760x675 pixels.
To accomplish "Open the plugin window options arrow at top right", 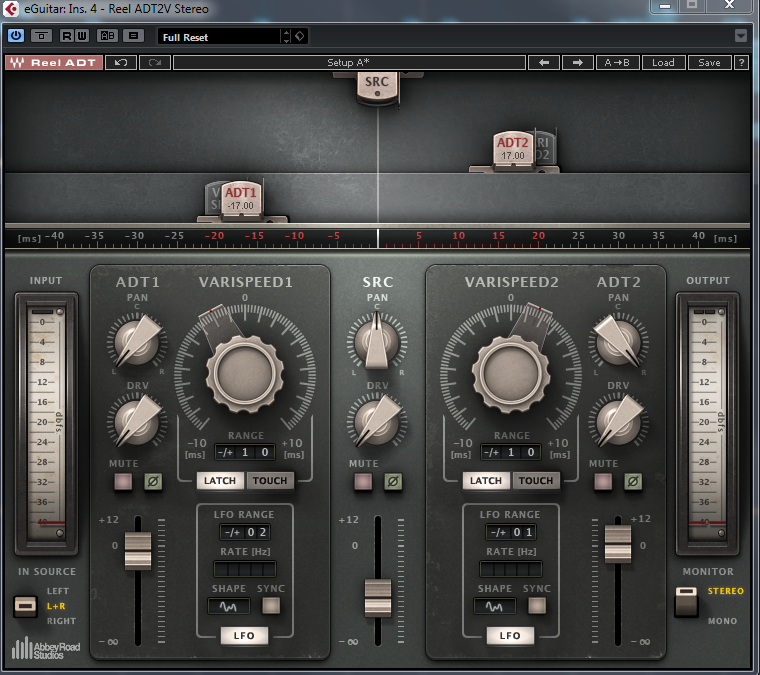I will click(741, 36).
